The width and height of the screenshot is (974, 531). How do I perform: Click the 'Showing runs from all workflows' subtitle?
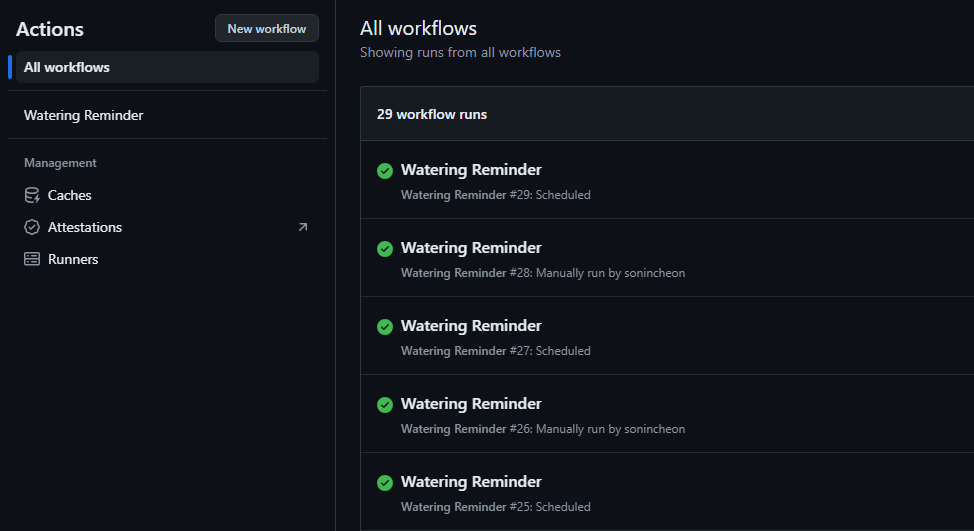coord(460,53)
